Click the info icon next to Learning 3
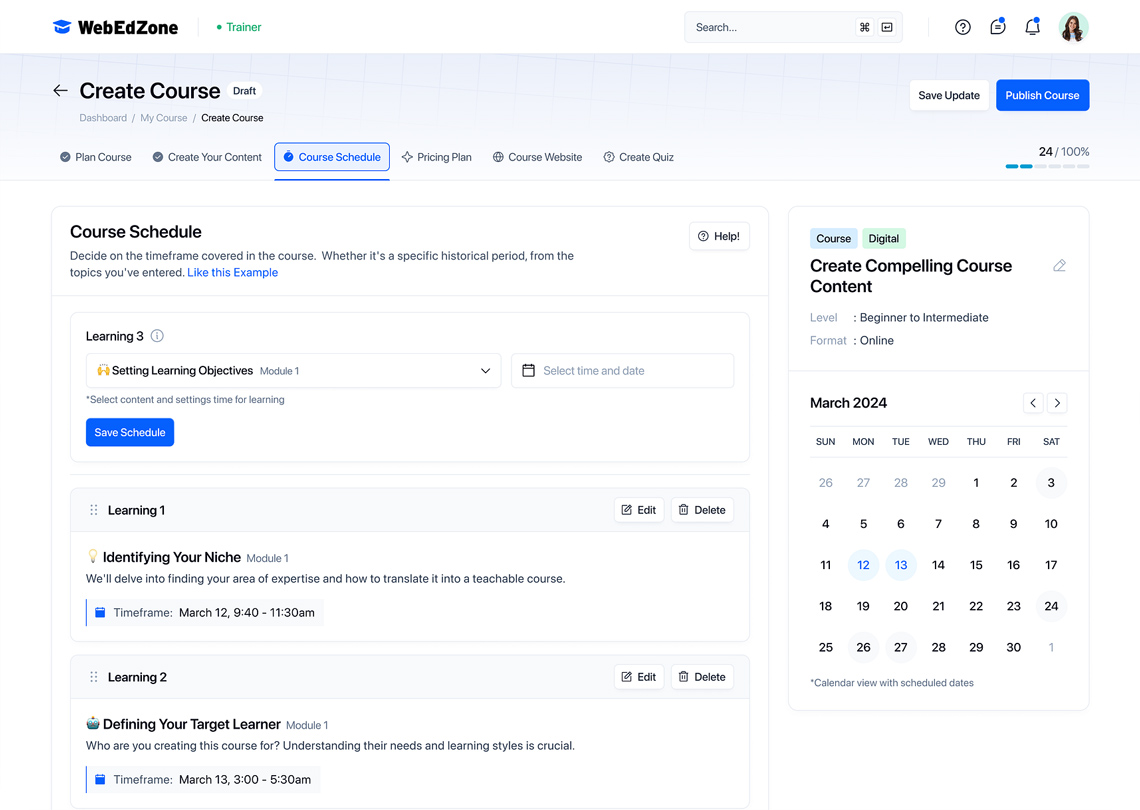Viewport: 1140px width, 810px height. click(157, 336)
